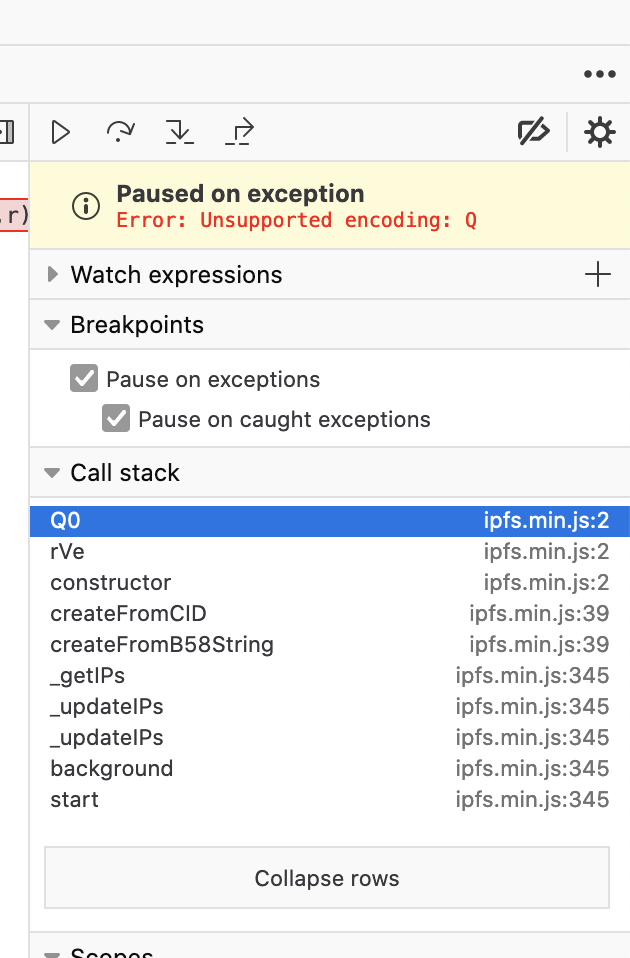Uncheck Pause on exceptions

coord(84,379)
